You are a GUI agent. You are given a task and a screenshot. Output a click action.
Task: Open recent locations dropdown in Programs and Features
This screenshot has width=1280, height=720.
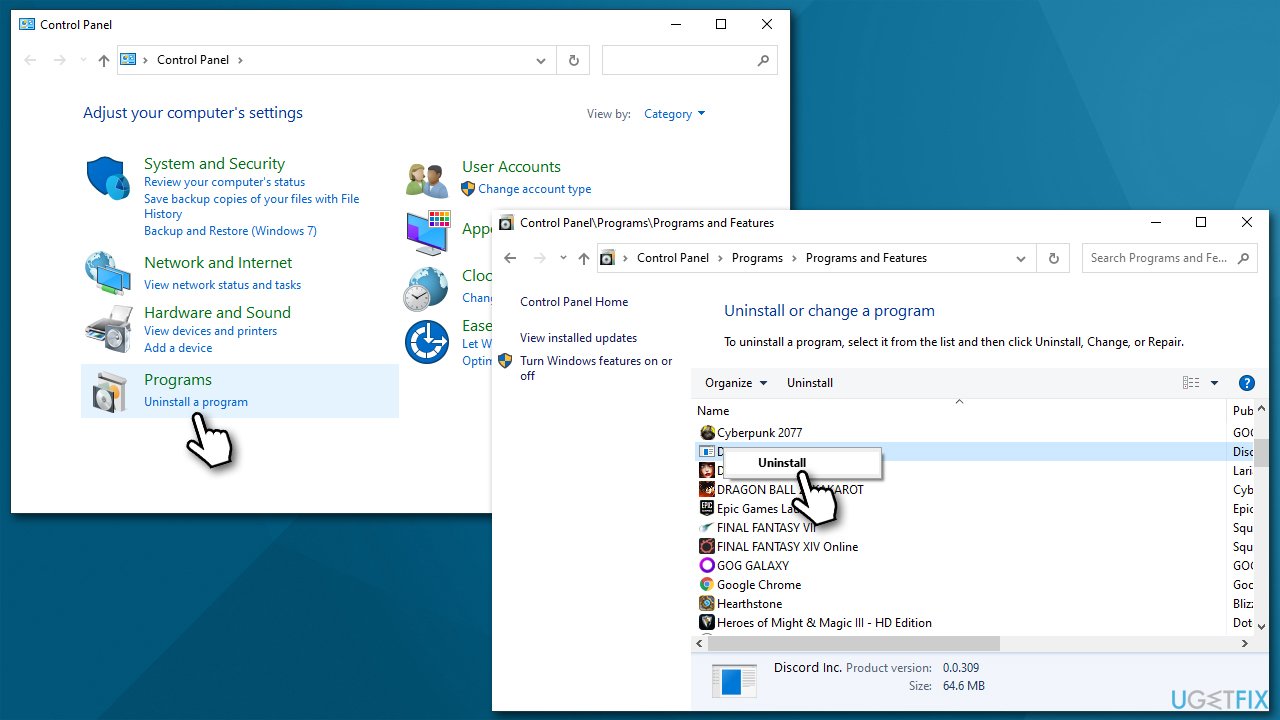click(564, 258)
